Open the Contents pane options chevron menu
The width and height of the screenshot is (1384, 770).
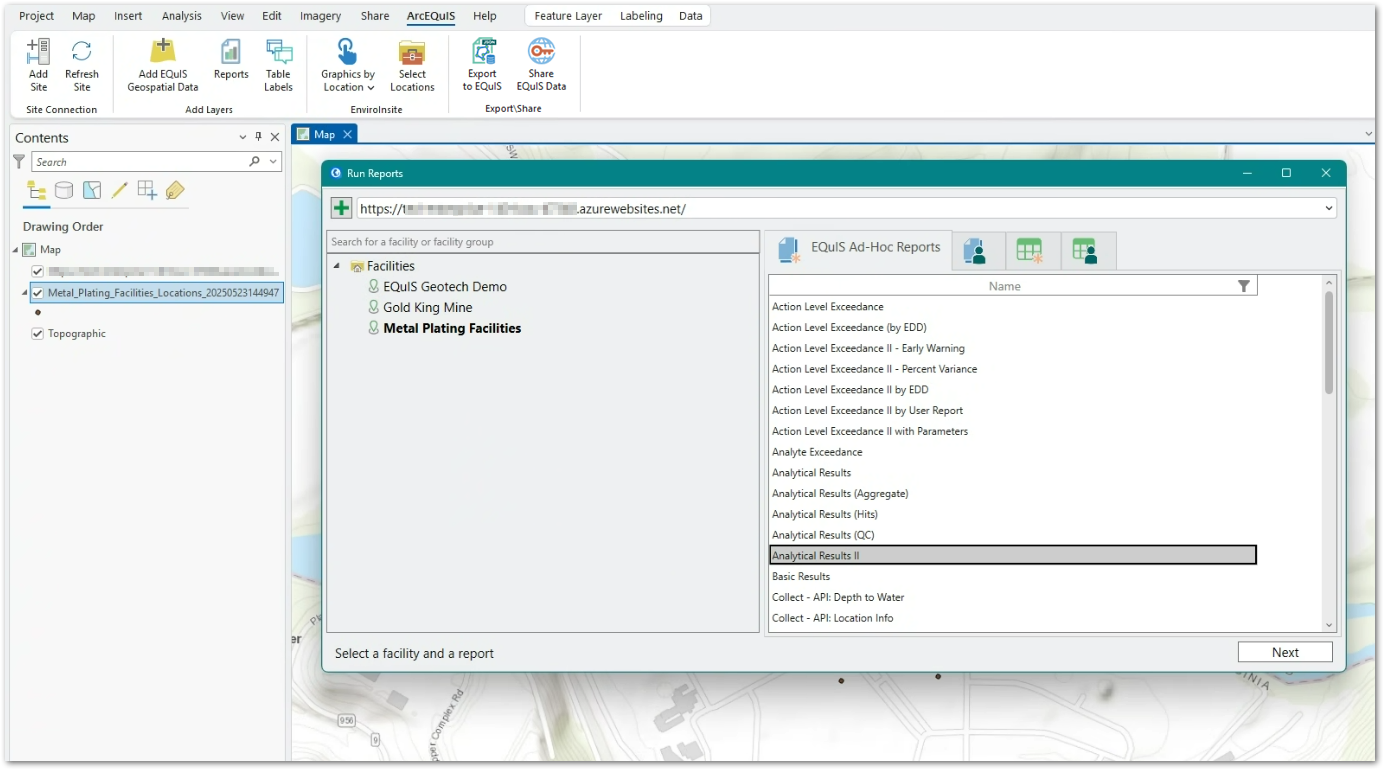(x=242, y=137)
